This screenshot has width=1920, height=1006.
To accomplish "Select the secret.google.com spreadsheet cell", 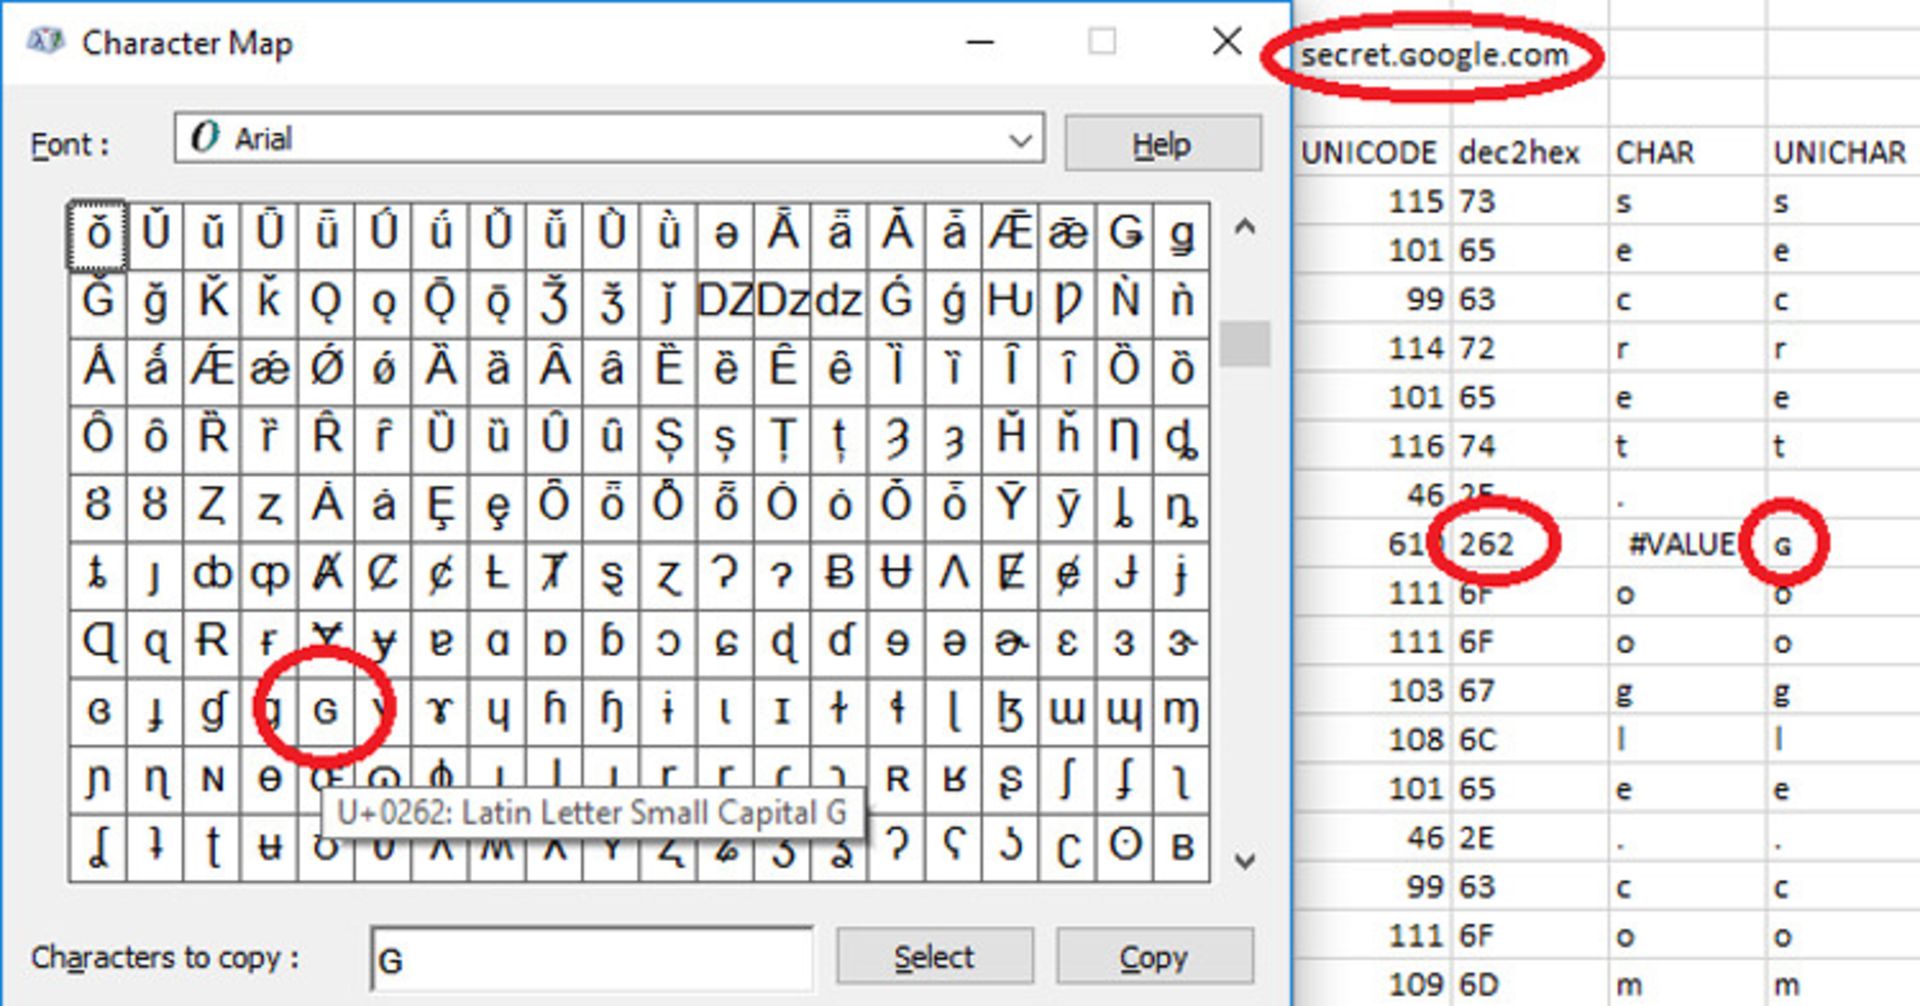I will pos(1434,55).
